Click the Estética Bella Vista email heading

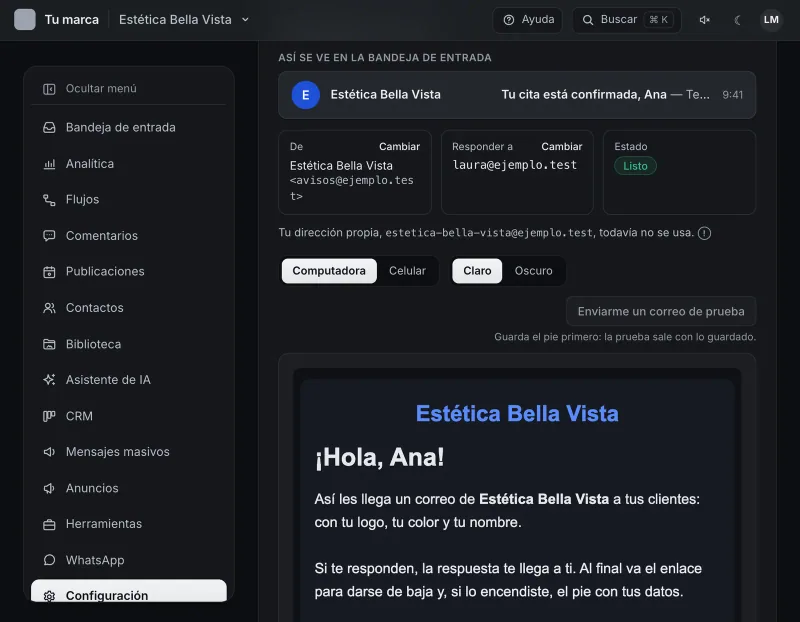517,413
